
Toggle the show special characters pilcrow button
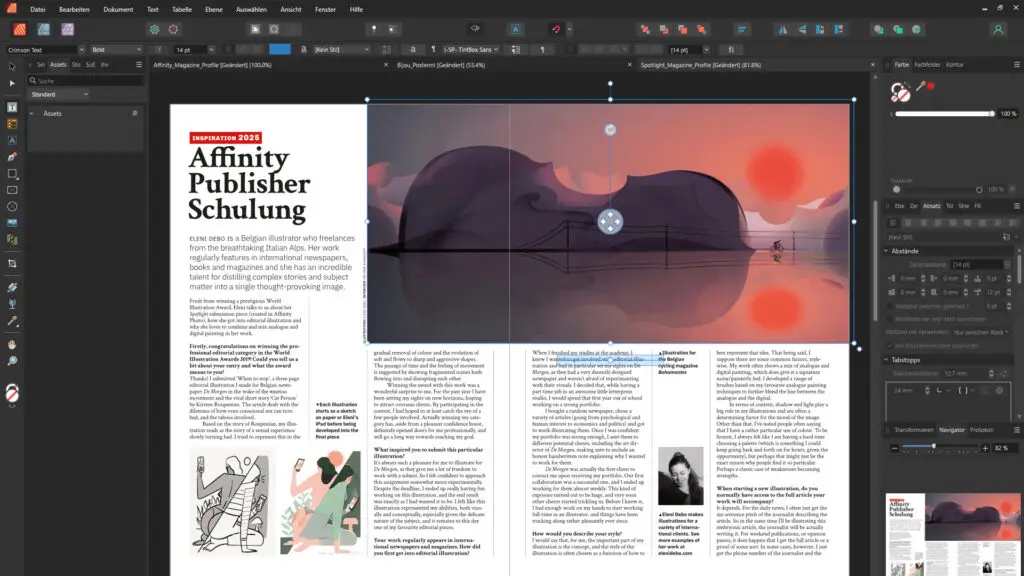(x=542, y=50)
